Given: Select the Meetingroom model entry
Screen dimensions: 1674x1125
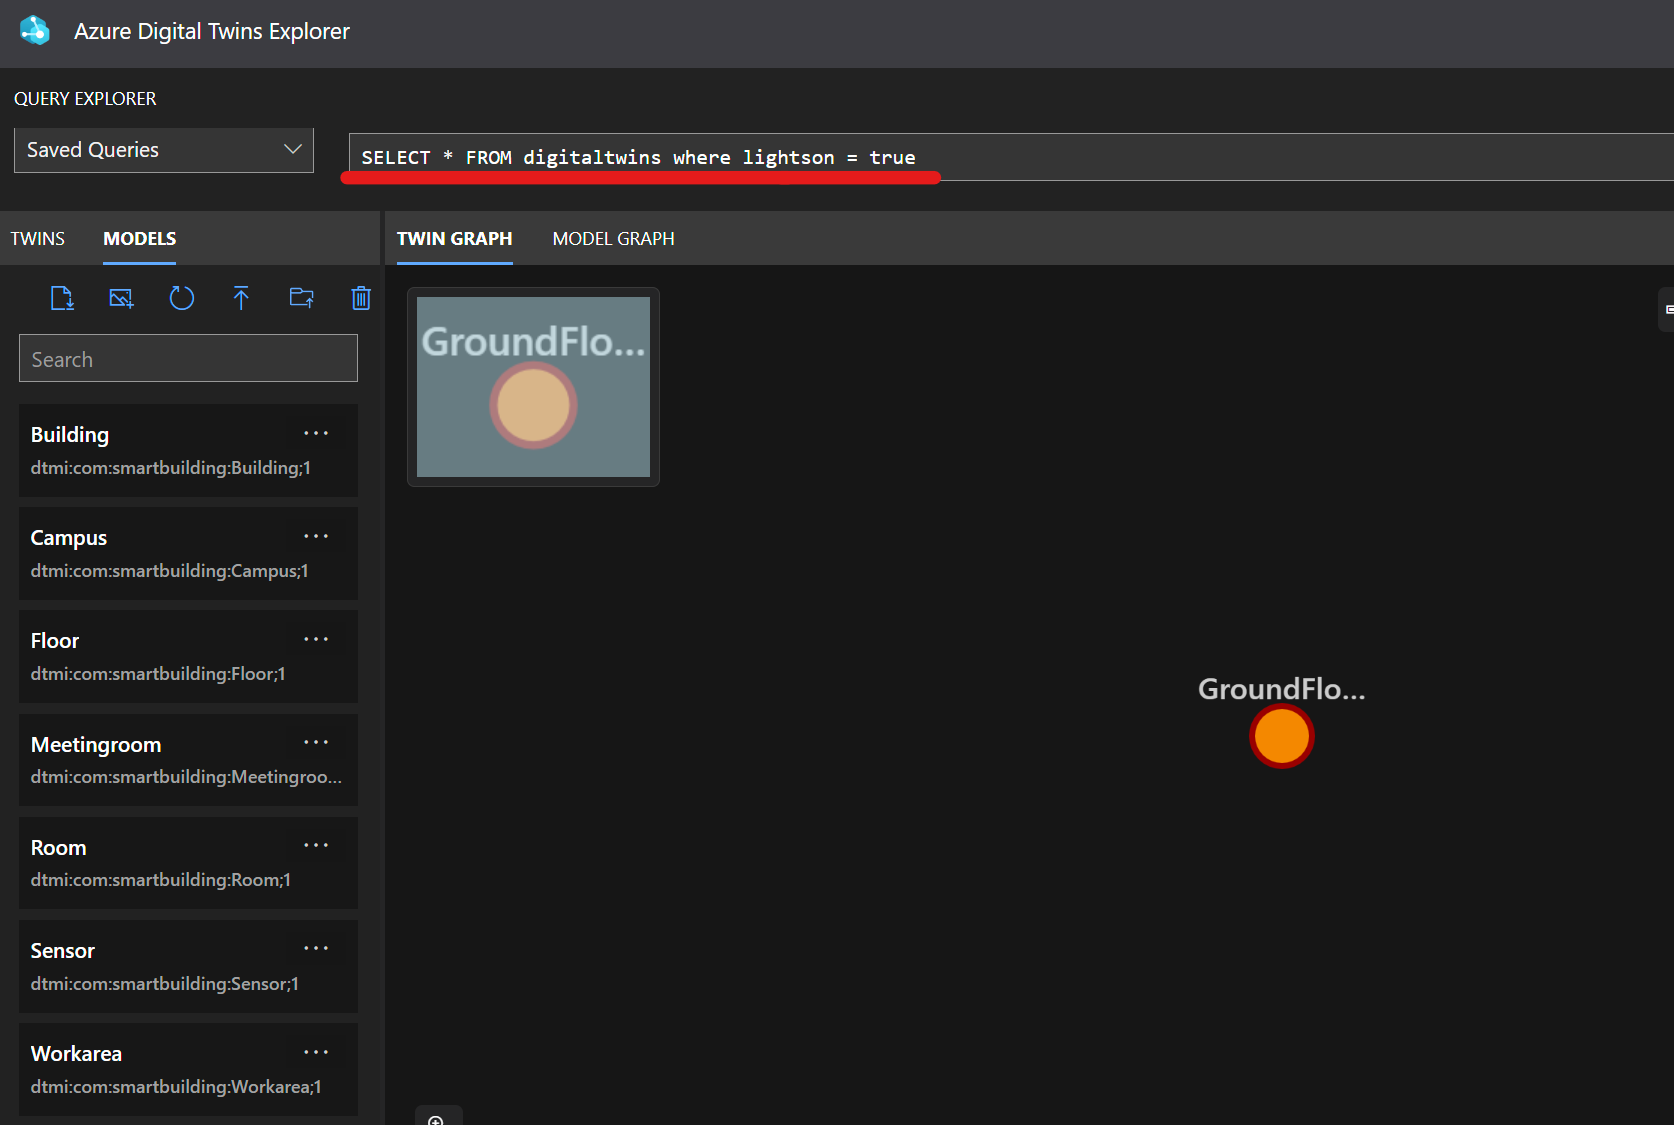Looking at the screenshot, I should click(188, 760).
